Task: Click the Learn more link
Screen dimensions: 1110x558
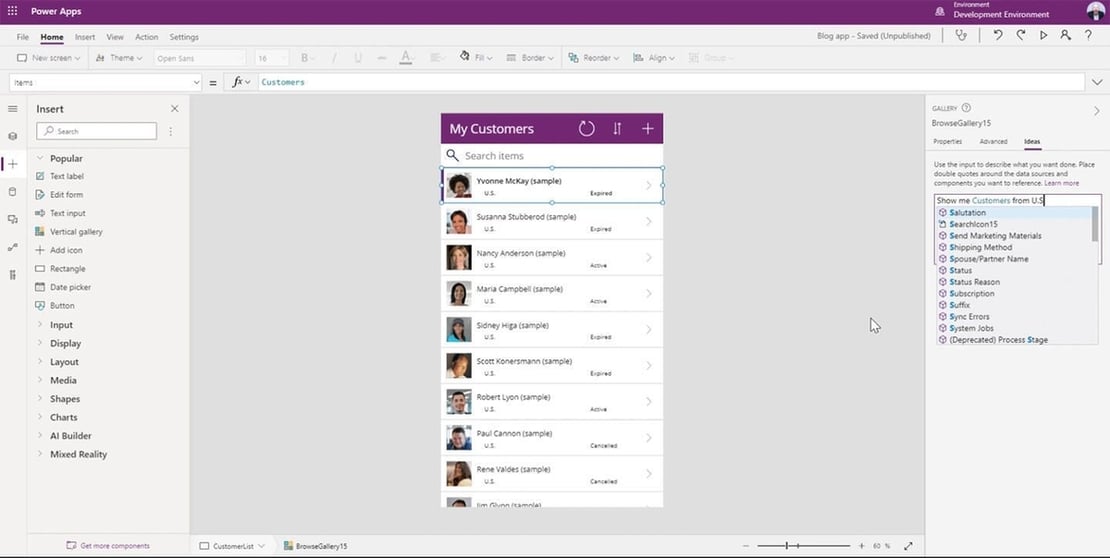Action: [x=1061, y=183]
